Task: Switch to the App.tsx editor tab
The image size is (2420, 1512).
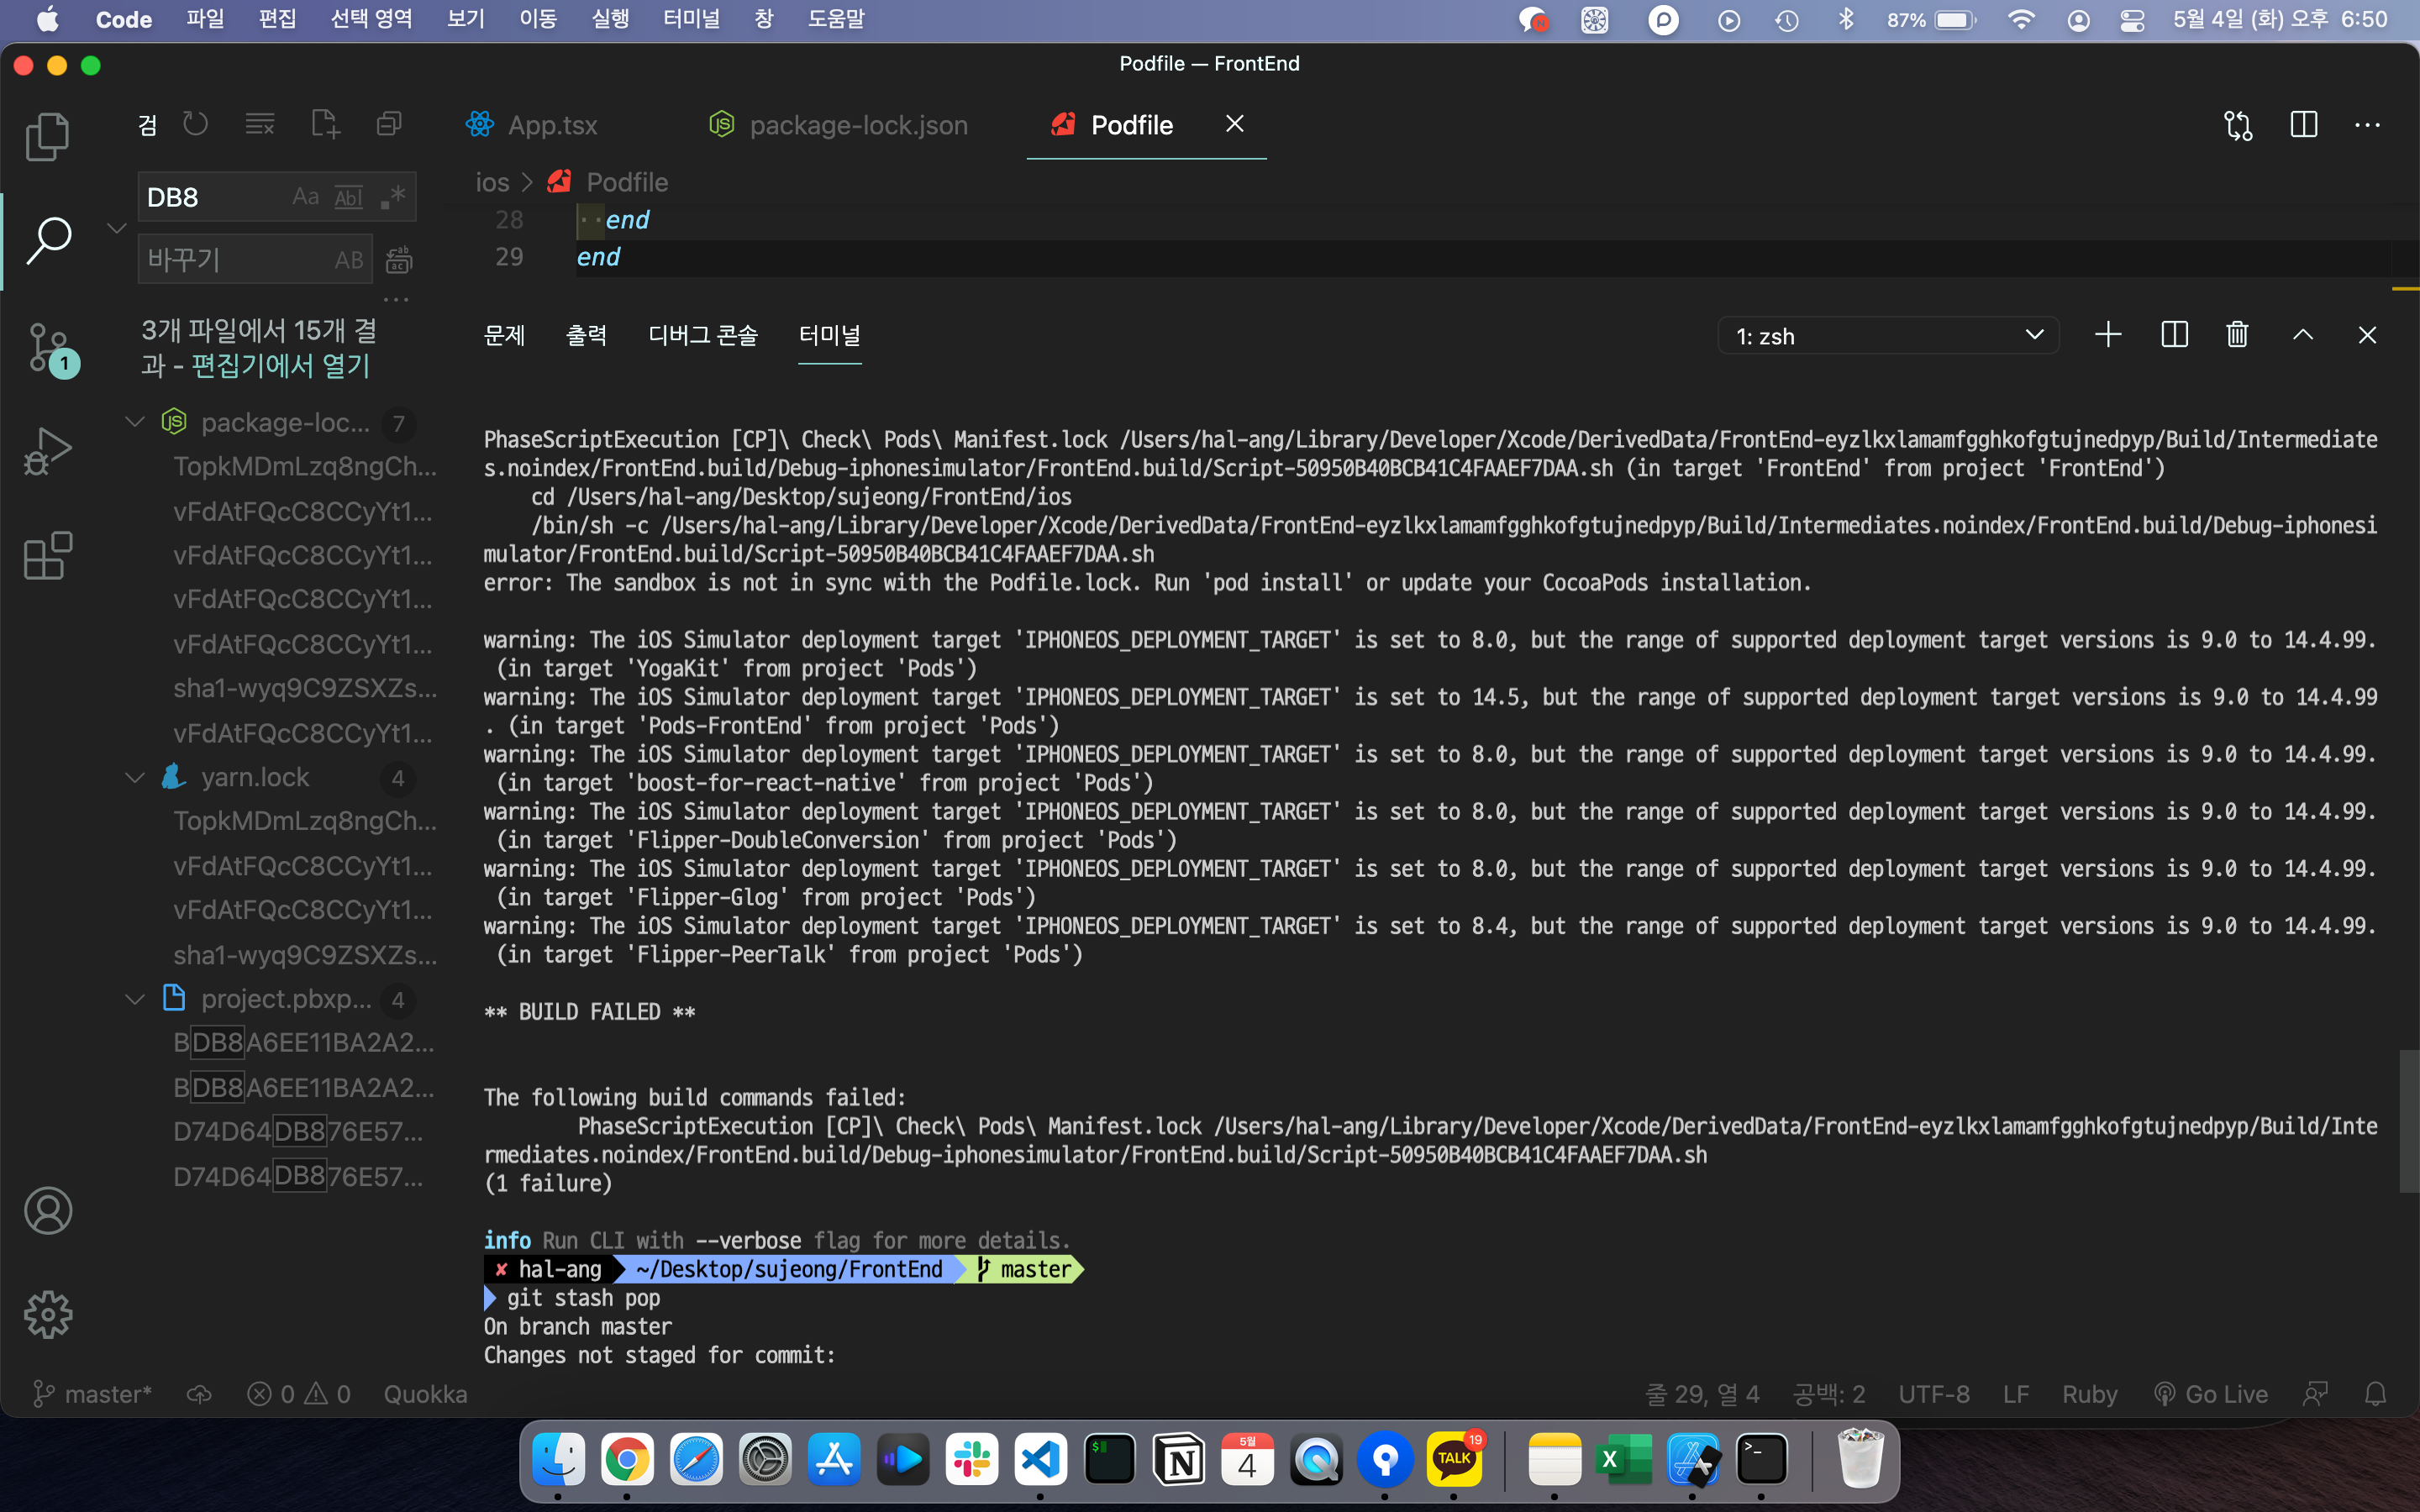Action: point(552,125)
